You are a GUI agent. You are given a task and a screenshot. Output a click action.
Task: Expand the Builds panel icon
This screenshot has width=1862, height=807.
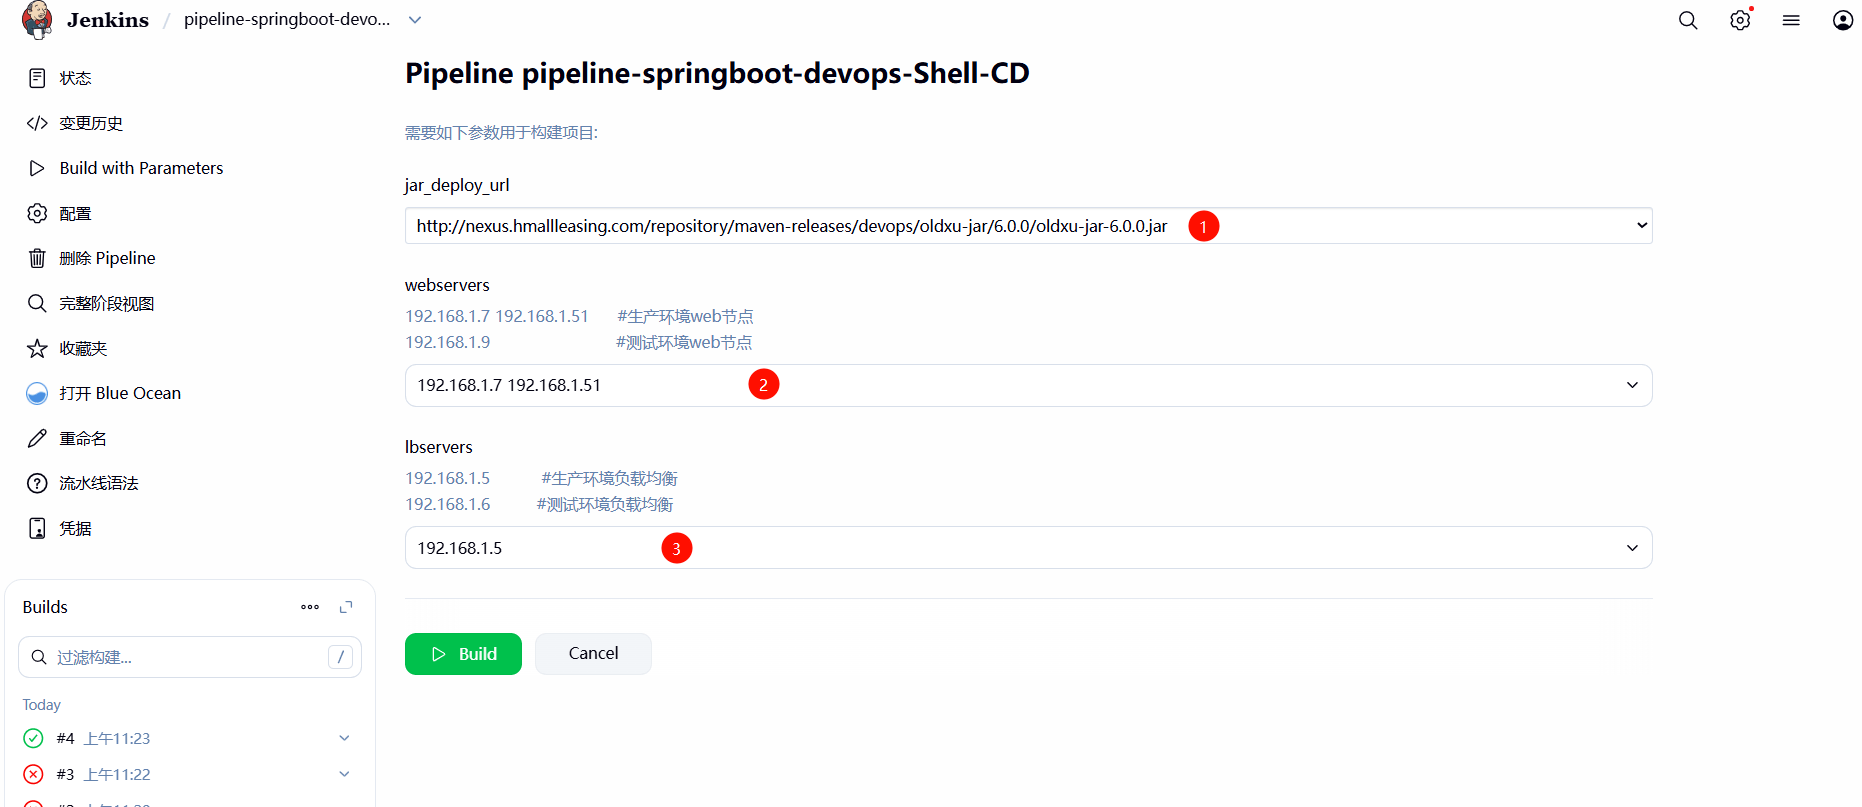click(346, 607)
